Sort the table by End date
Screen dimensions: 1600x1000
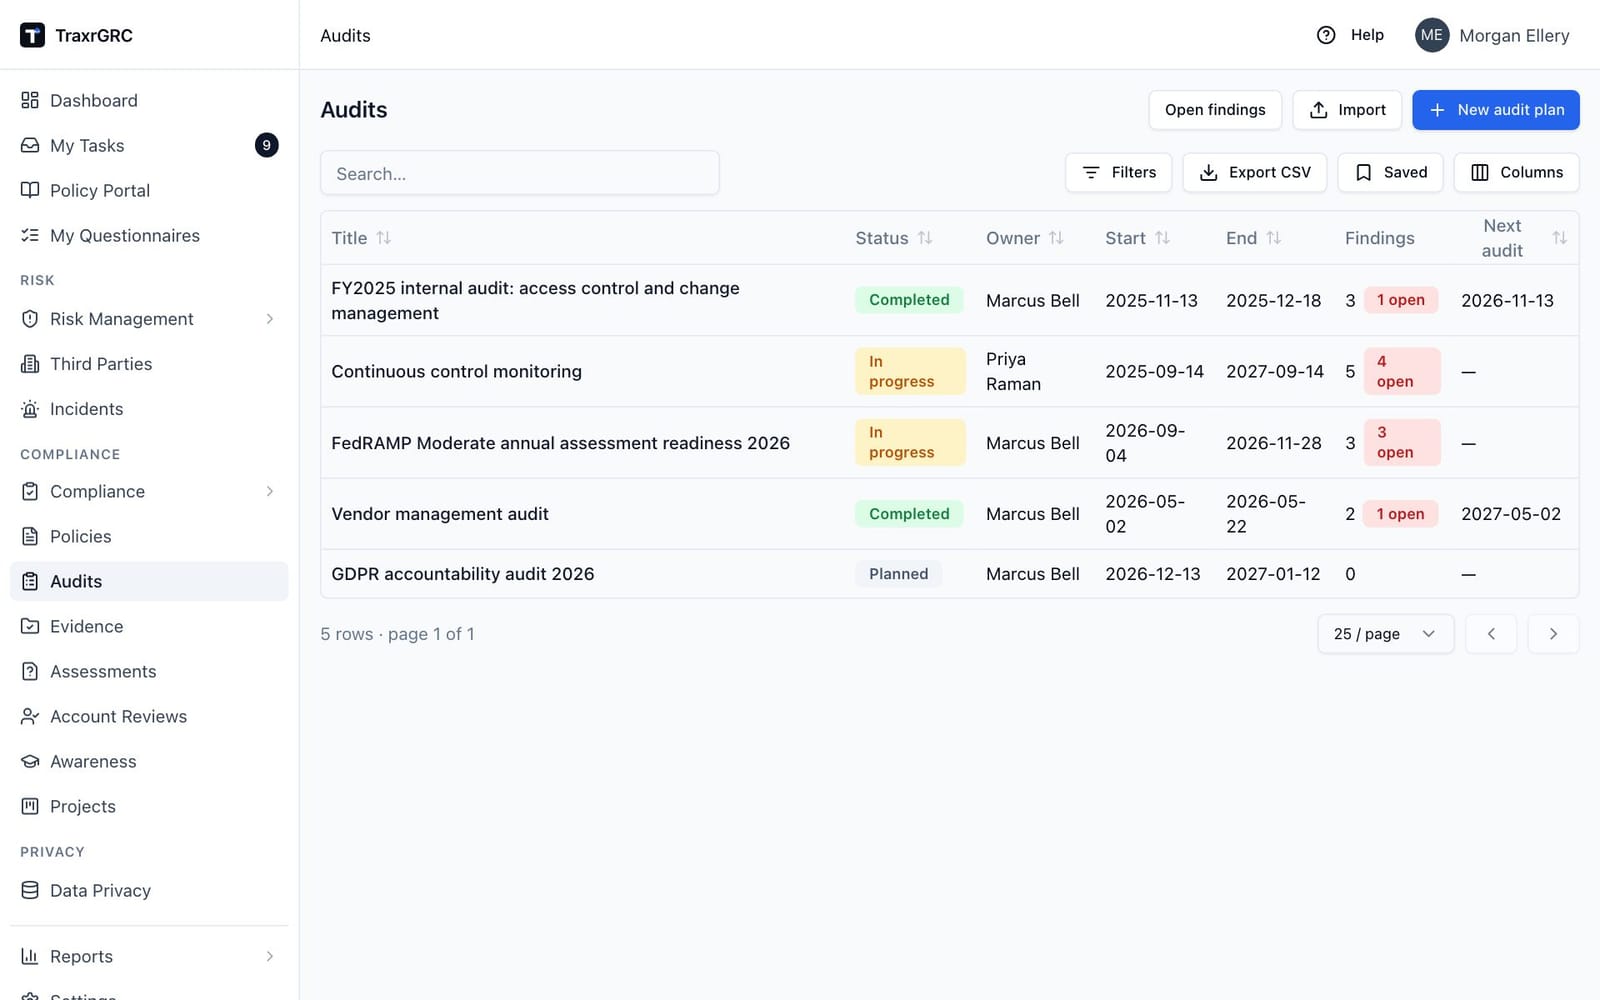pos(1254,238)
